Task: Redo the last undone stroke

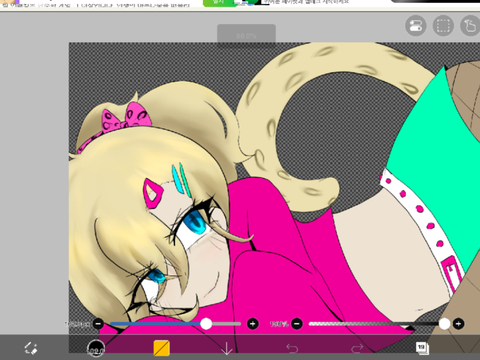Action: 357,349
